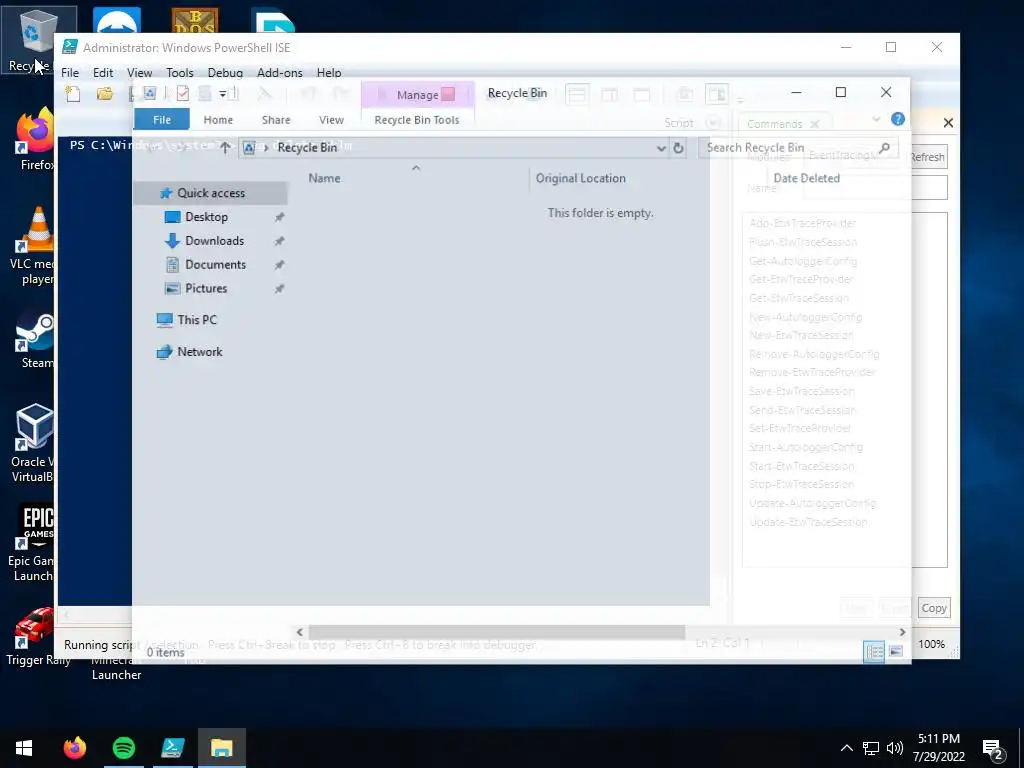1024x768 pixels.
Task: Expand the address bar history dropdown
Action: (661, 148)
